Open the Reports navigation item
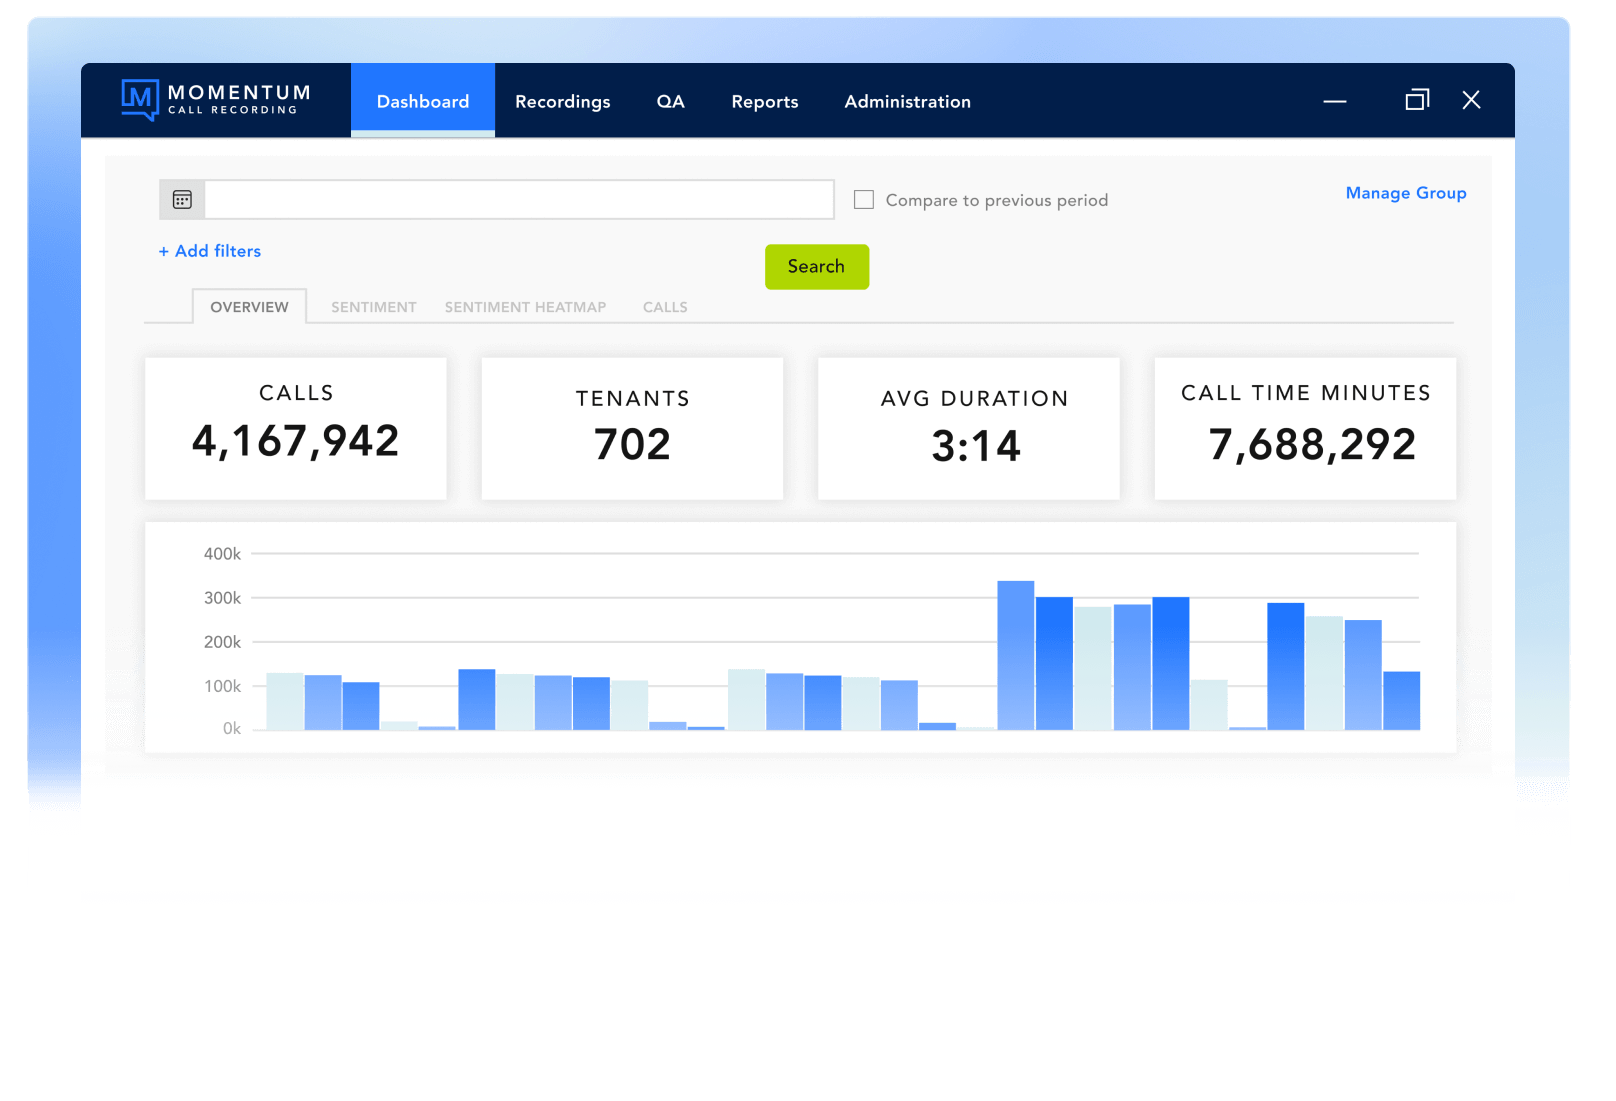 pos(764,102)
